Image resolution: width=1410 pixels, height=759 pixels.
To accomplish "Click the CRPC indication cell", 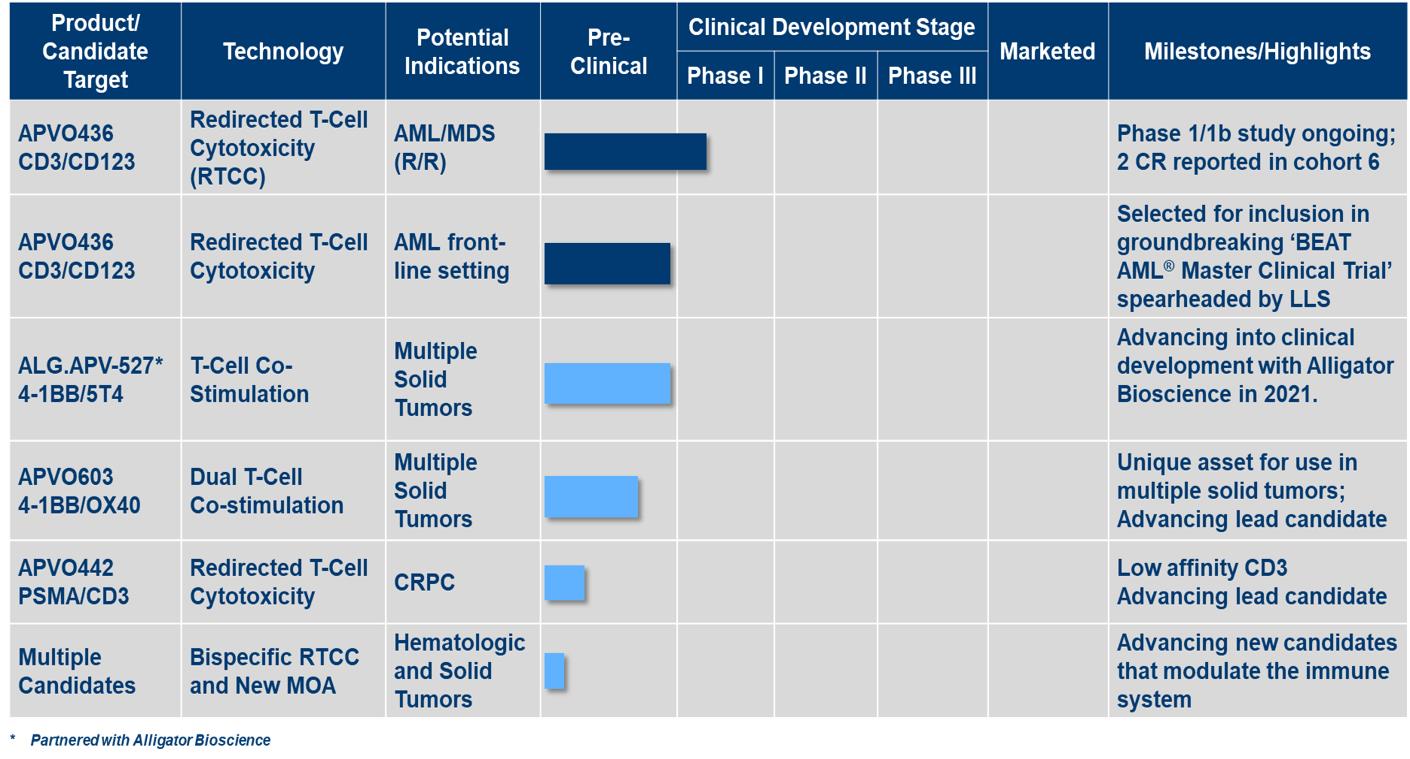I will coord(424,582).
